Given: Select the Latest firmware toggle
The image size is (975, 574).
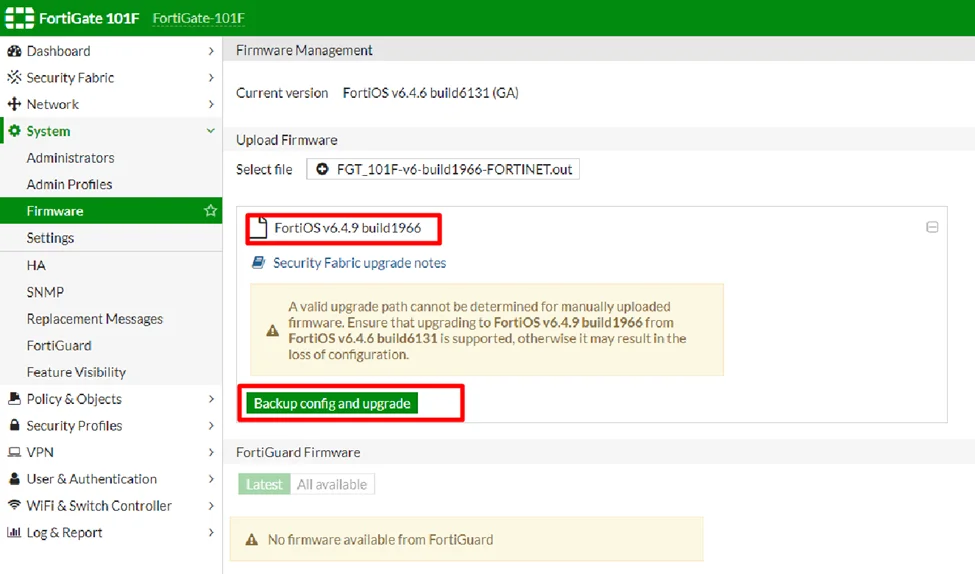Looking at the screenshot, I should (x=264, y=484).
